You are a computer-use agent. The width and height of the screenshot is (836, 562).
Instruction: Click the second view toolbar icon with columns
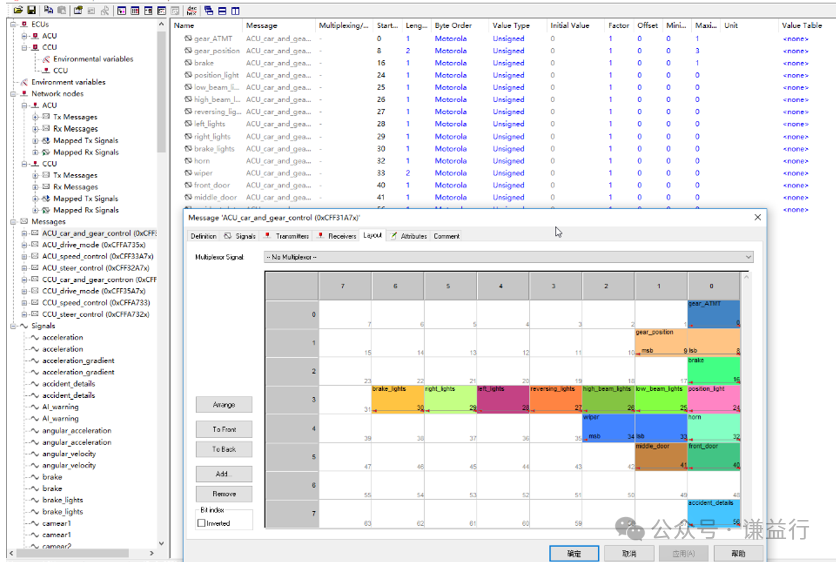tap(135, 10)
